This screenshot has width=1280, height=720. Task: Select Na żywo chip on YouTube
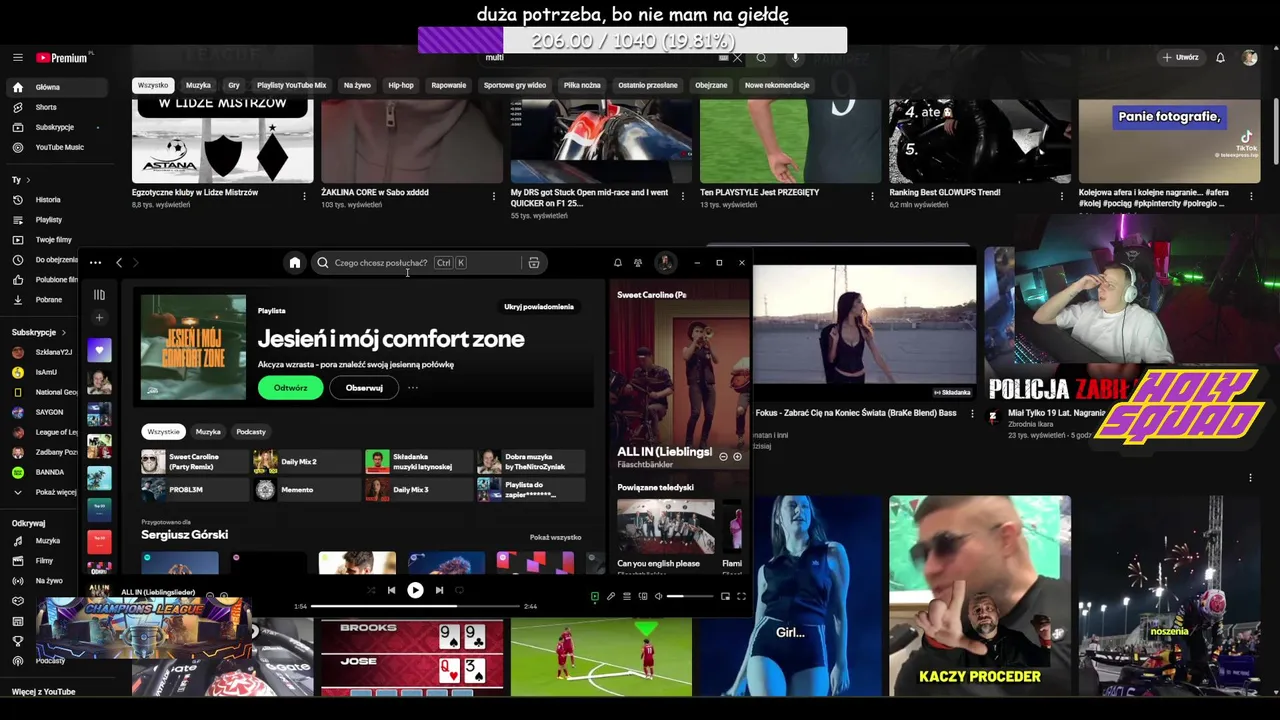(x=357, y=85)
